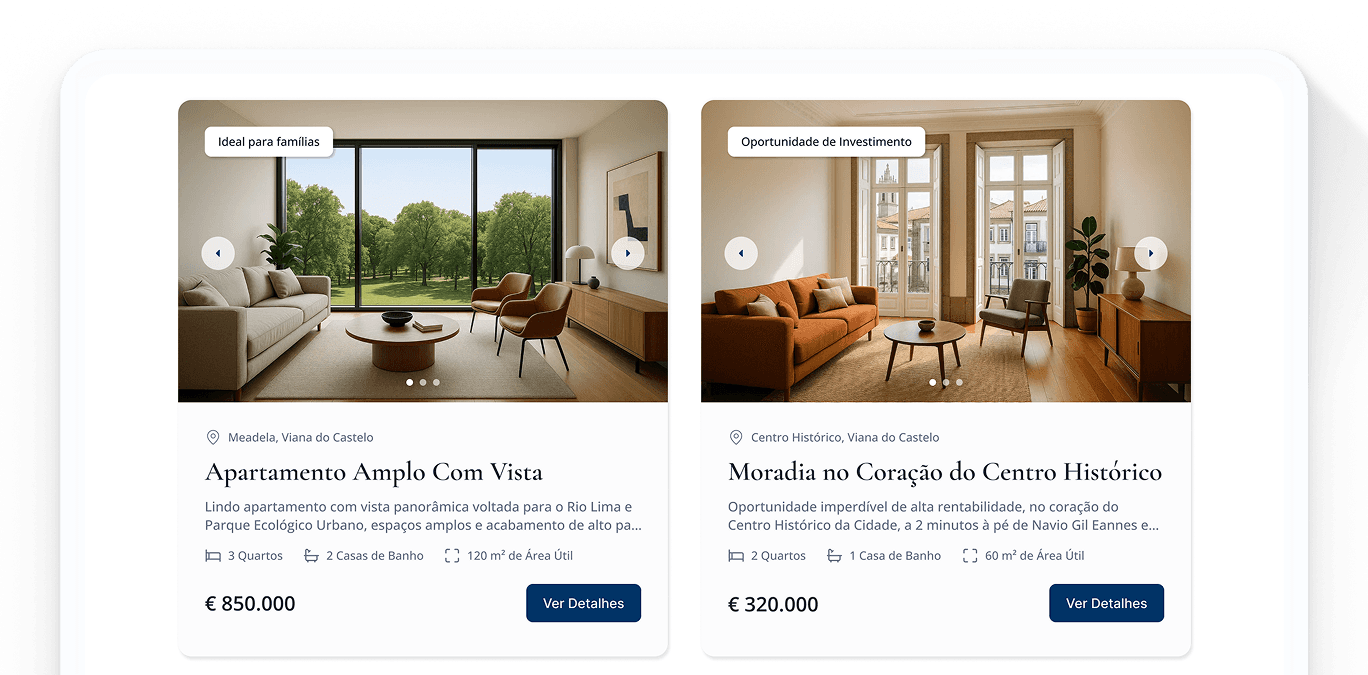
Task: Click previous image arrow on Centro Histórico photo
Action: [x=741, y=253]
